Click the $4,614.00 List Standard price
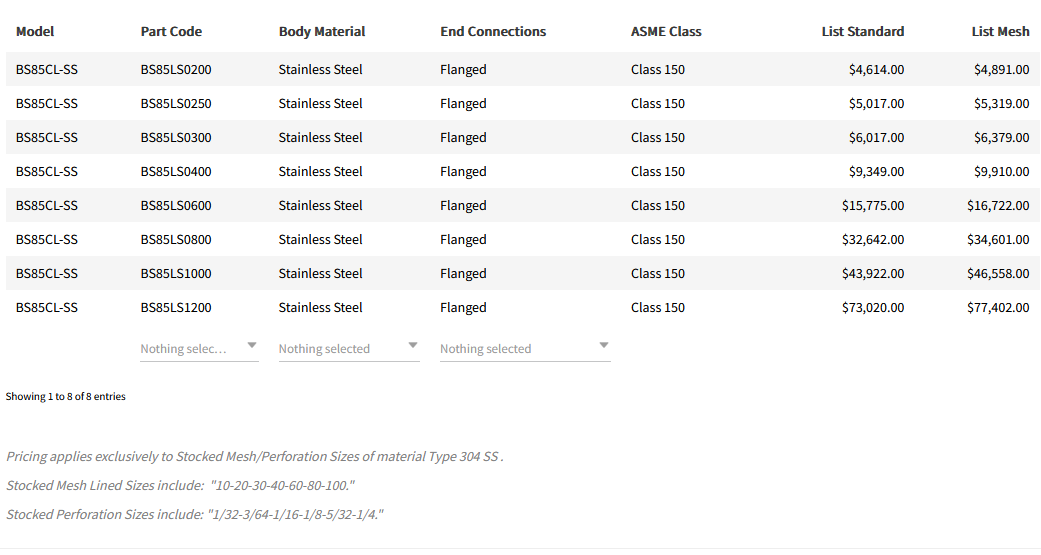 click(876, 69)
